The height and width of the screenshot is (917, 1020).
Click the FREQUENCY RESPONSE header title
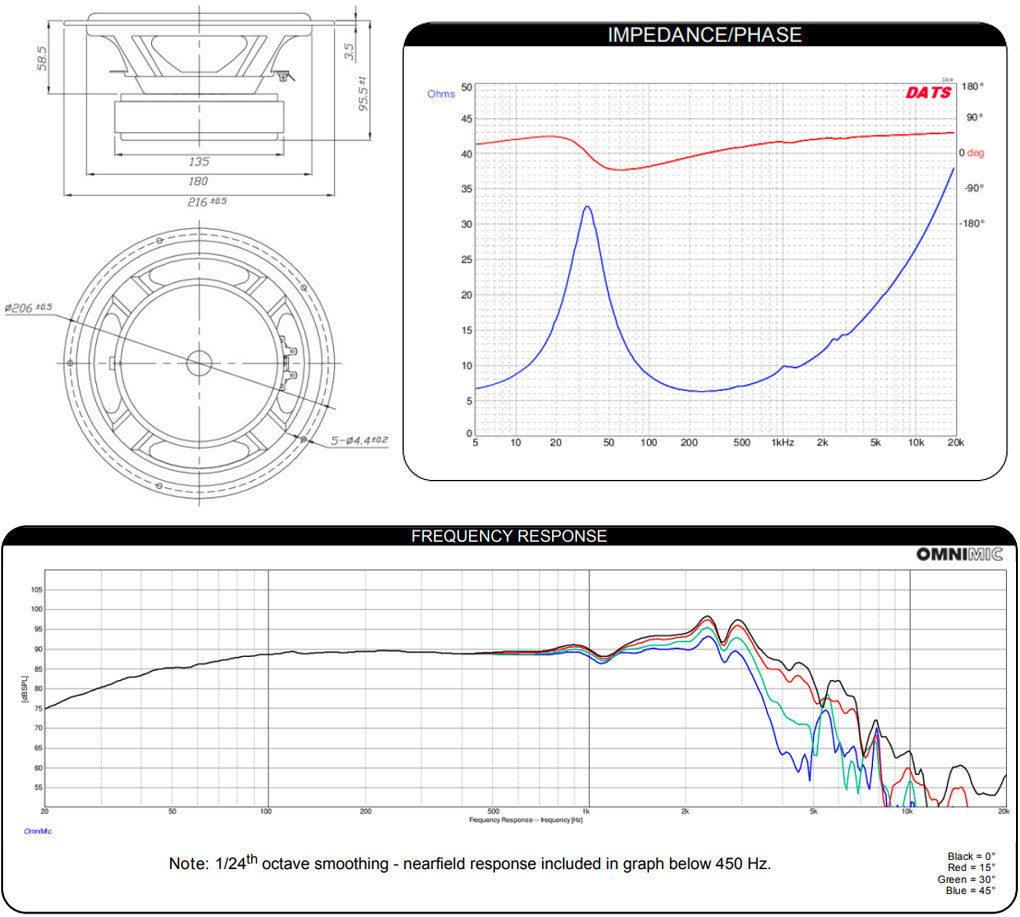click(509, 536)
